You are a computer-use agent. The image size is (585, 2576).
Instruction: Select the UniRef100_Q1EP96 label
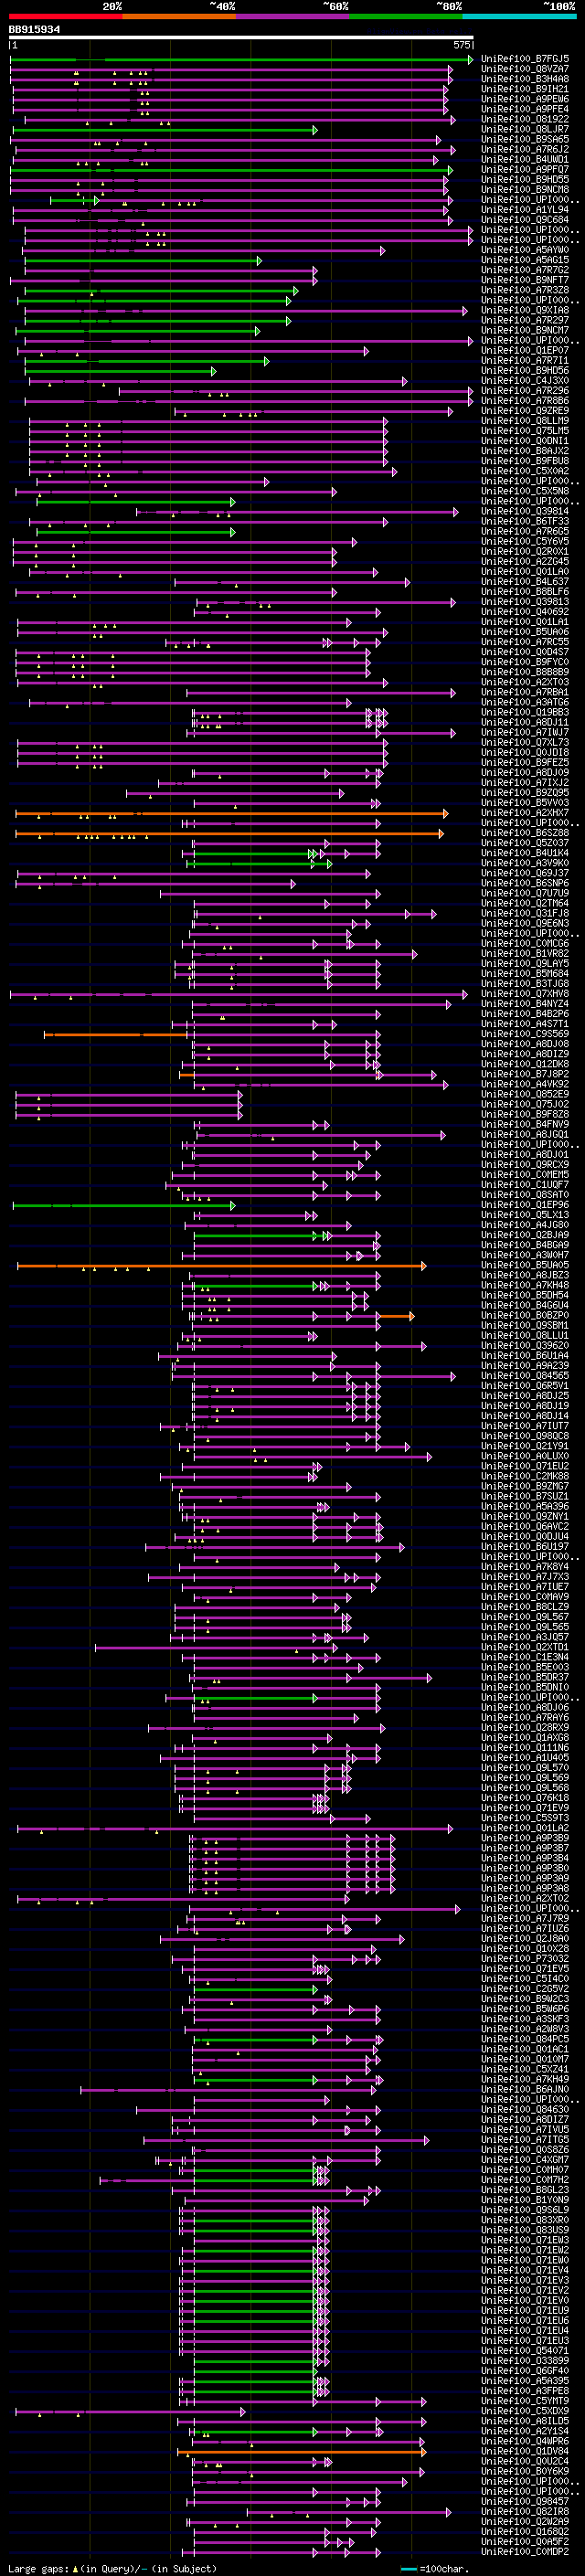(x=525, y=1205)
